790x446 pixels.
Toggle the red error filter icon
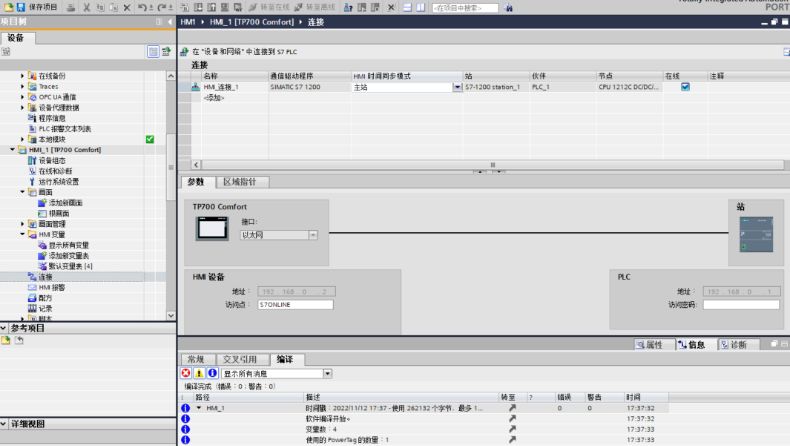(186, 373)
